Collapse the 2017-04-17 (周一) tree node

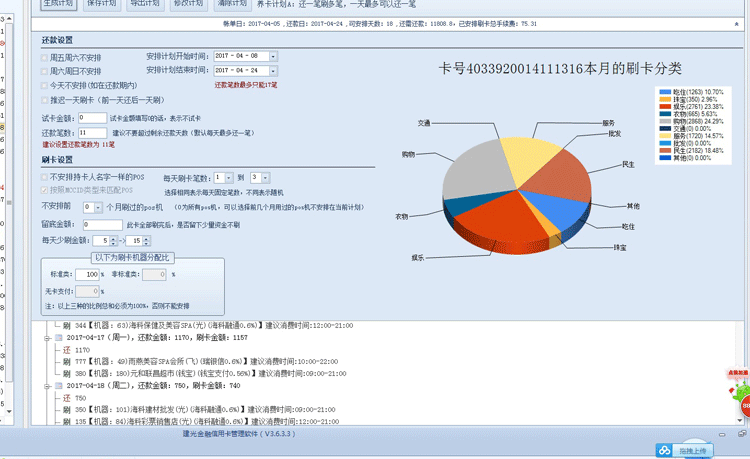47,338
